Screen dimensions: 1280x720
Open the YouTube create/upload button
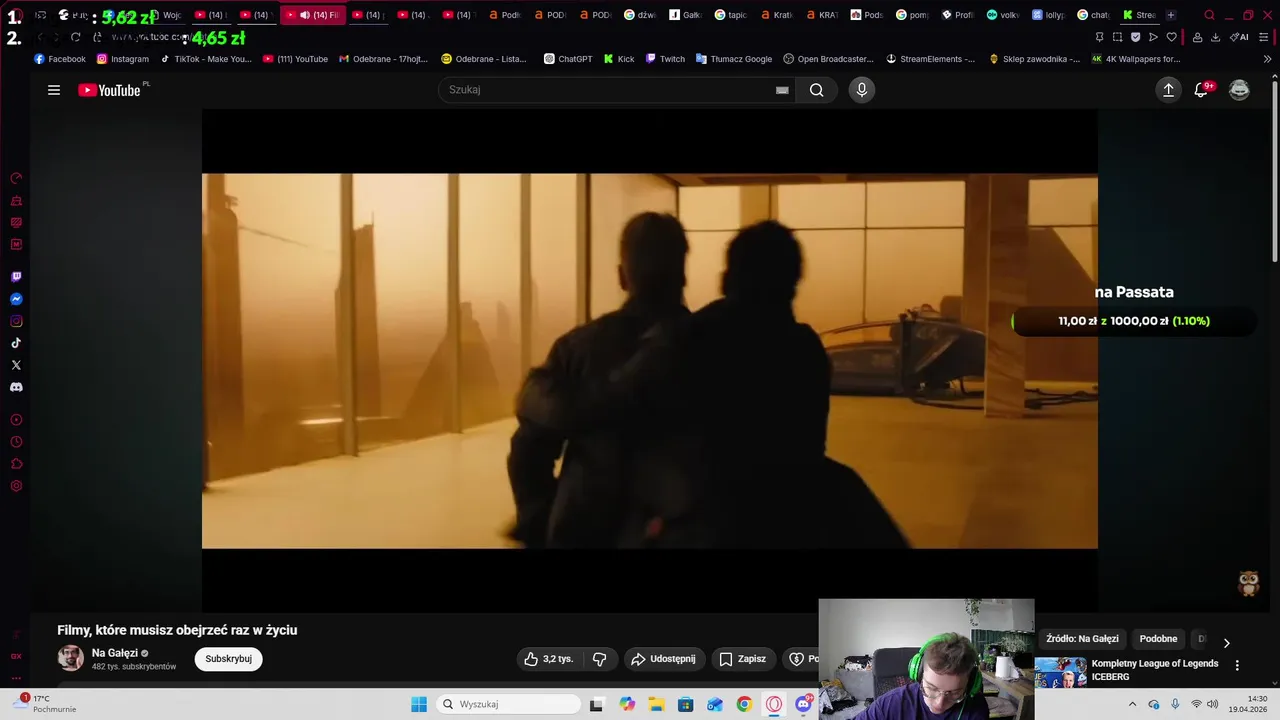(x=1168, y=90)
